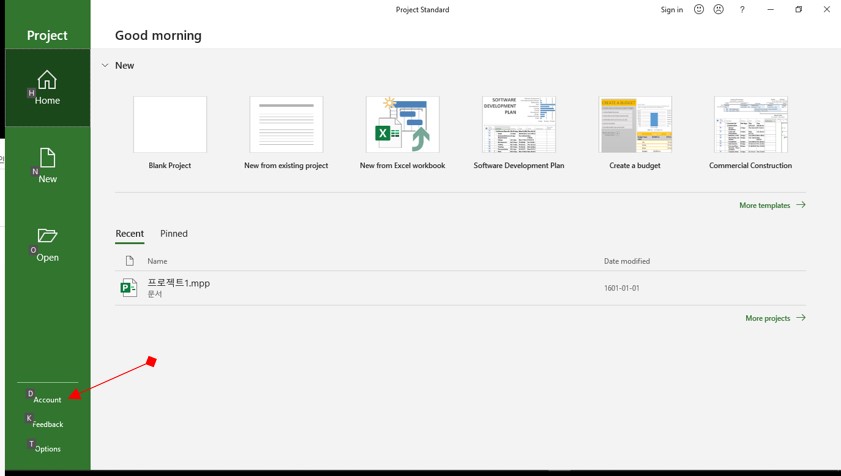The width and height of the screenshot is (841, 476).
Task: Choose New from Excel workbook template
Action: point(402,133)
